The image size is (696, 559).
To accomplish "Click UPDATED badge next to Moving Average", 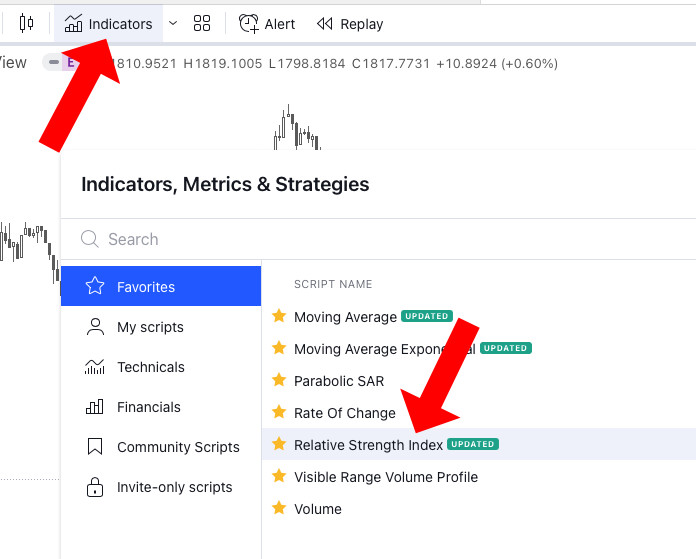I will tap(427, 316).
